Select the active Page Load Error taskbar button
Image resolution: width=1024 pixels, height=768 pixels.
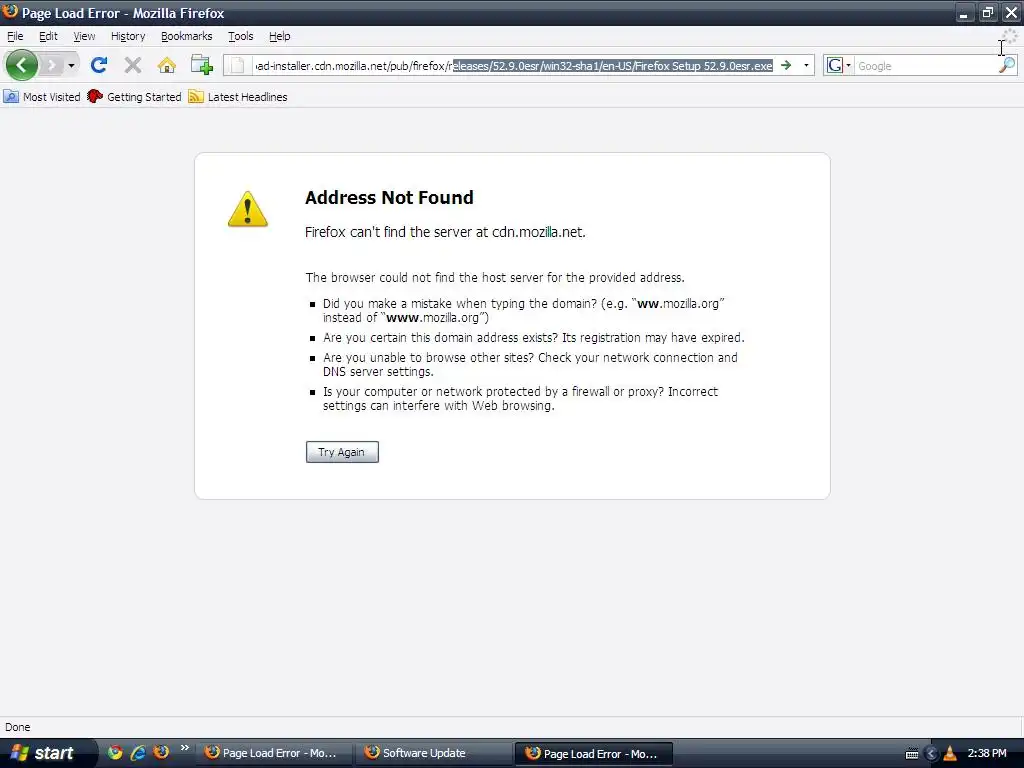click(x=594, y=754)
